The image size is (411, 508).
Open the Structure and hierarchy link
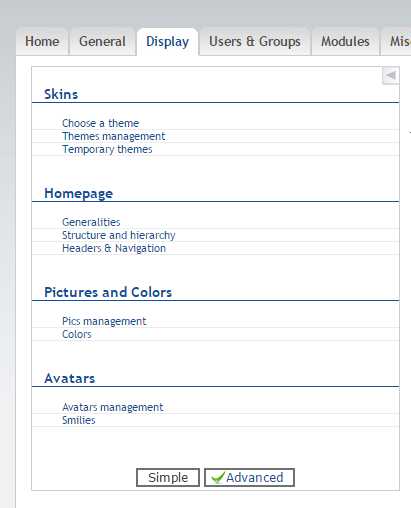pos(119,235)
